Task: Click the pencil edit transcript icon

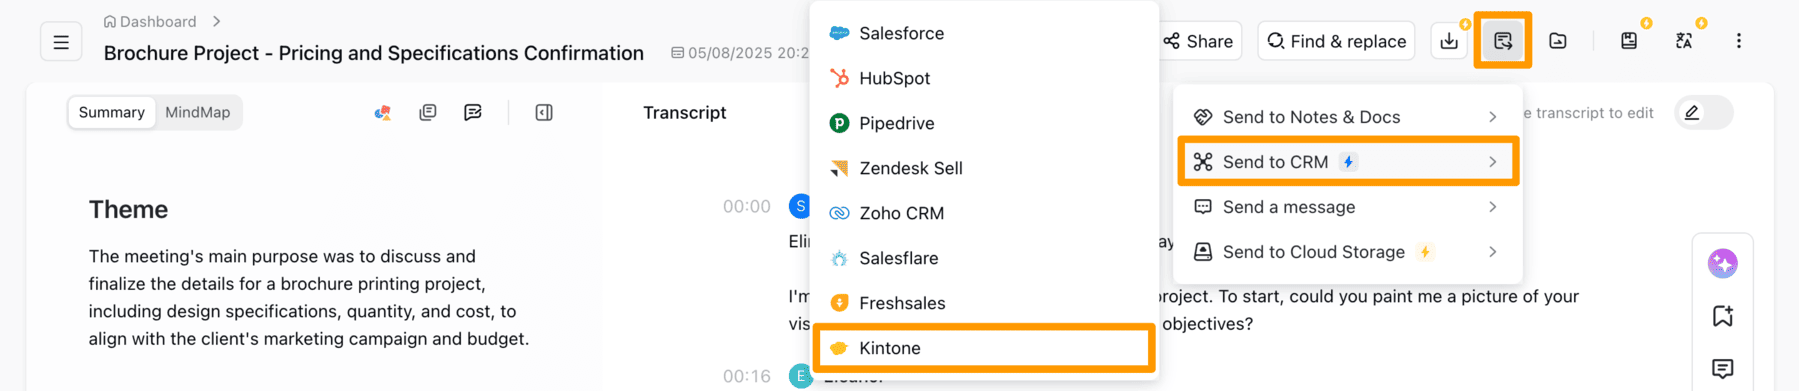Action: tap(1692, 113)
